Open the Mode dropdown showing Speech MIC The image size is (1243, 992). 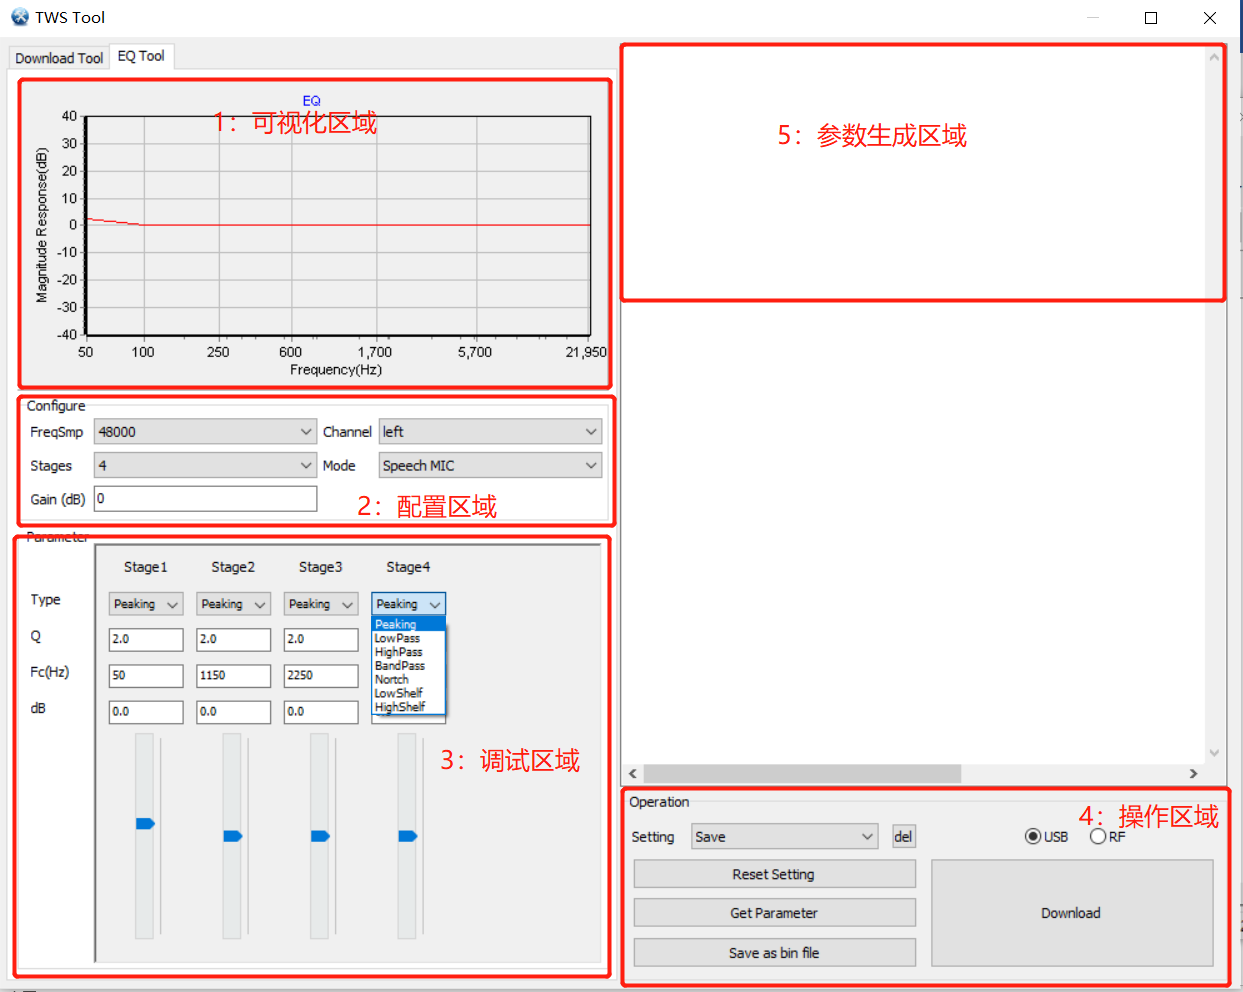(x=490, y=466)
